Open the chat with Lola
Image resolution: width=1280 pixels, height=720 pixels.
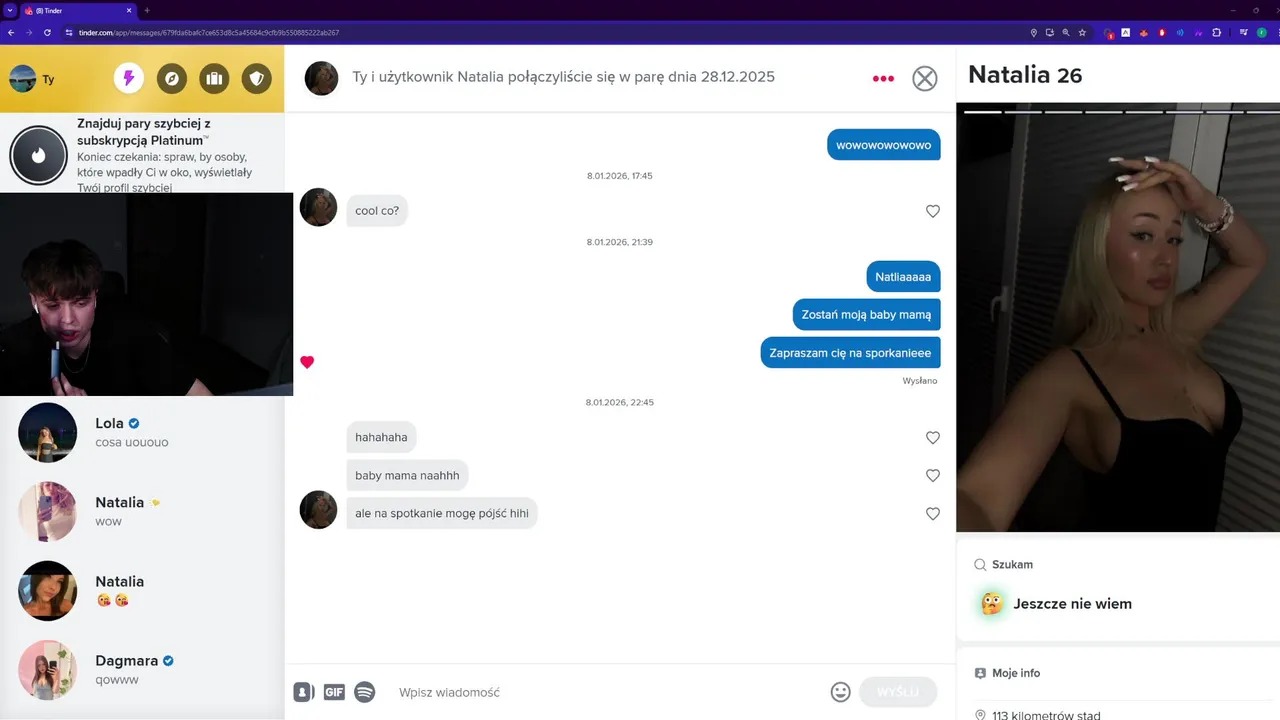pyautogui.click(x=142, y=433)
